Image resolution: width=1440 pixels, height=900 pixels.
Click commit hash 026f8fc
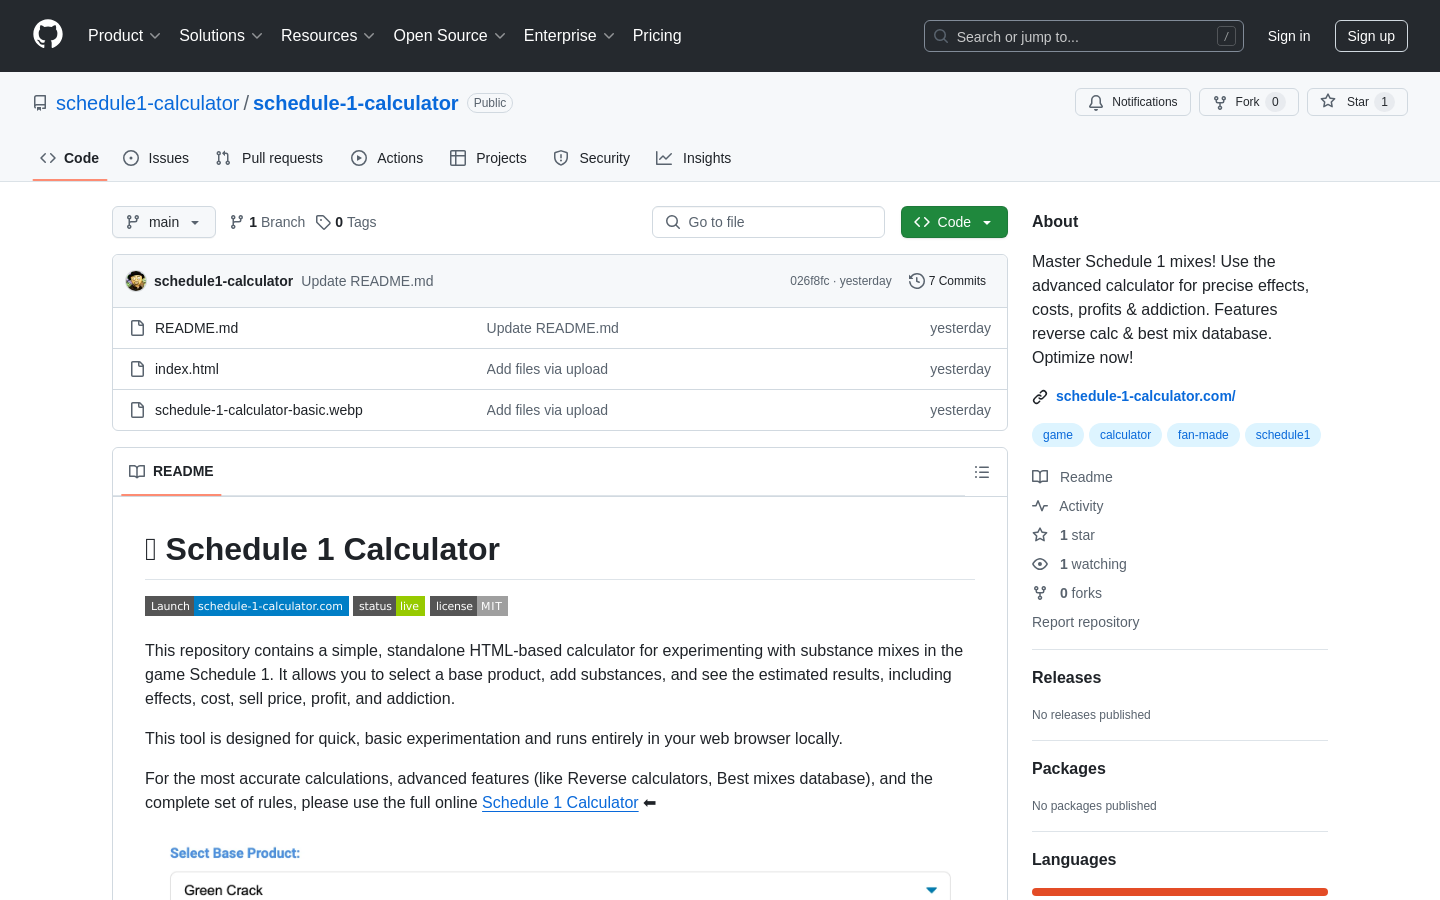(810, 281)
